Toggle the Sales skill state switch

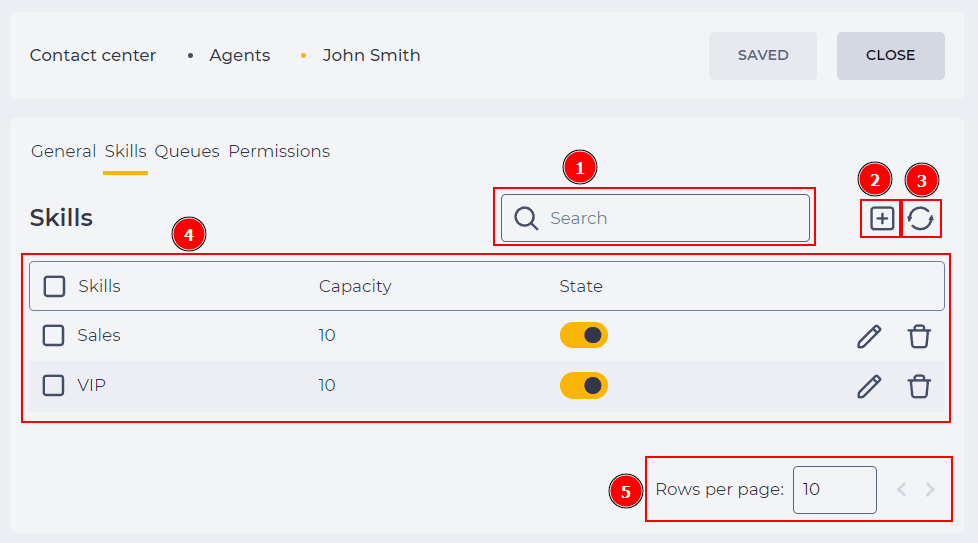pos(584,335)
